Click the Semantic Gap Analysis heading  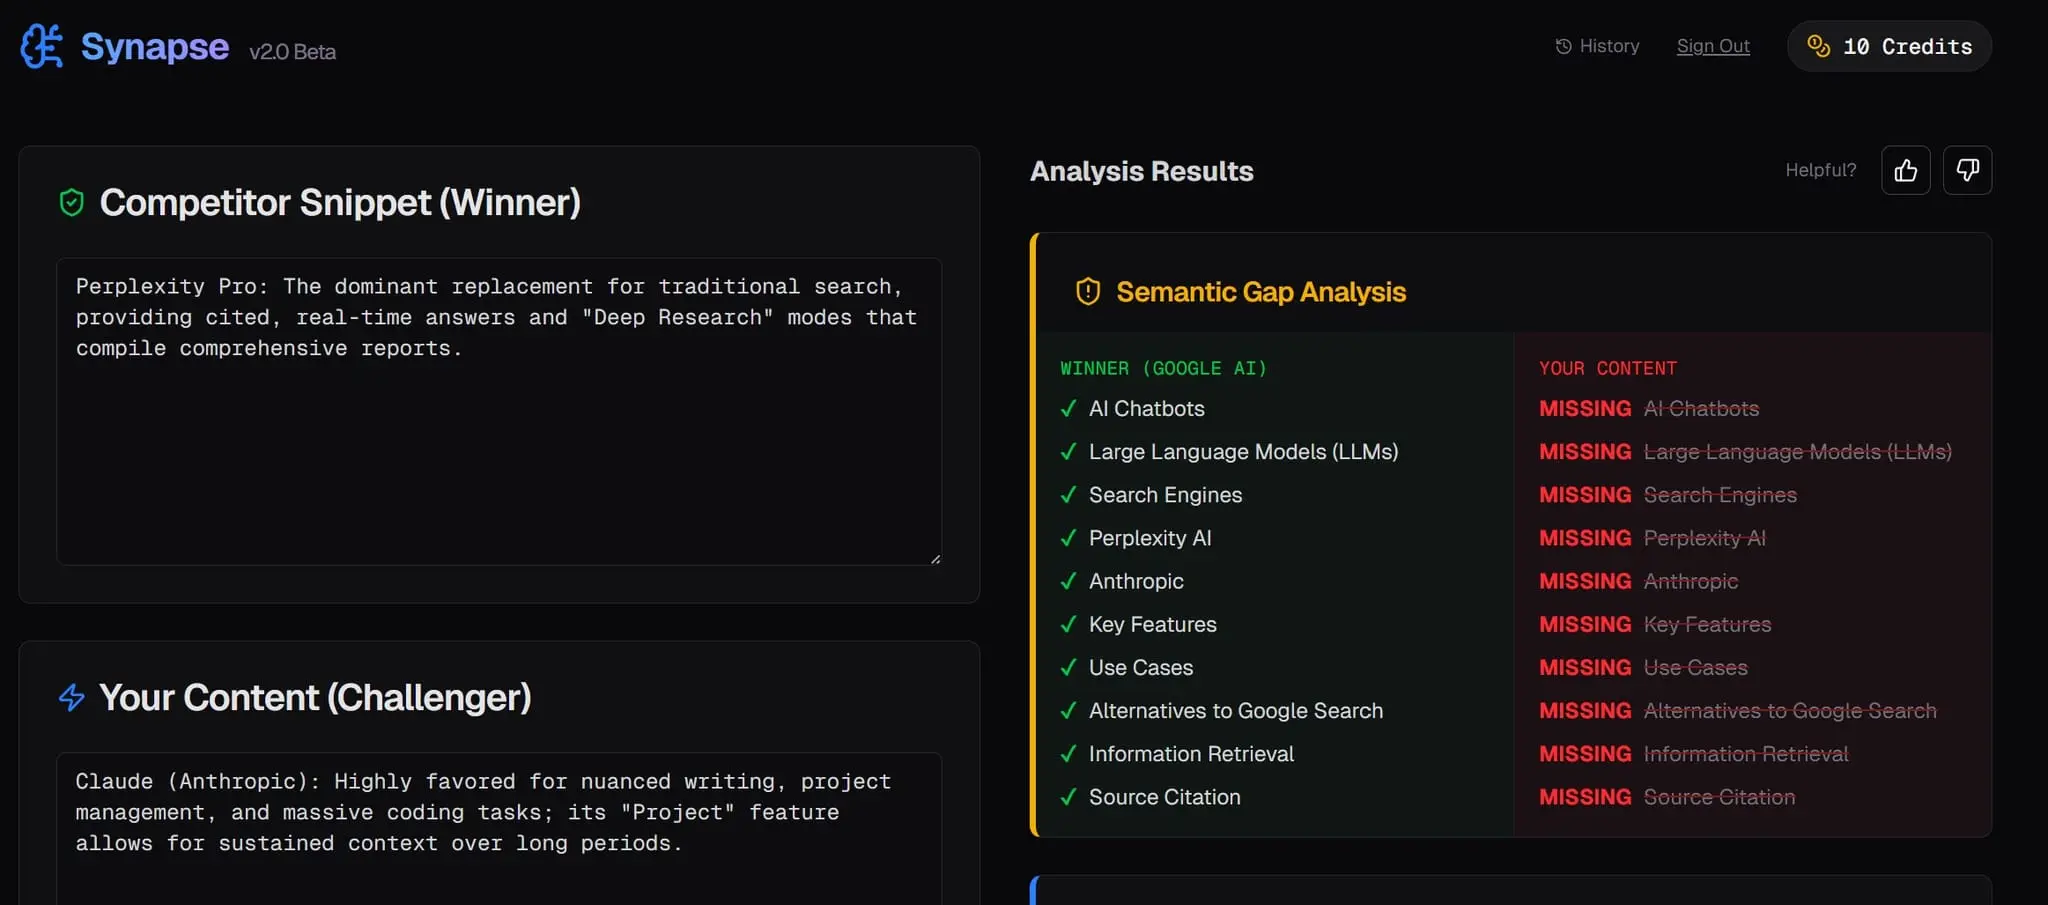[1261, 292]
